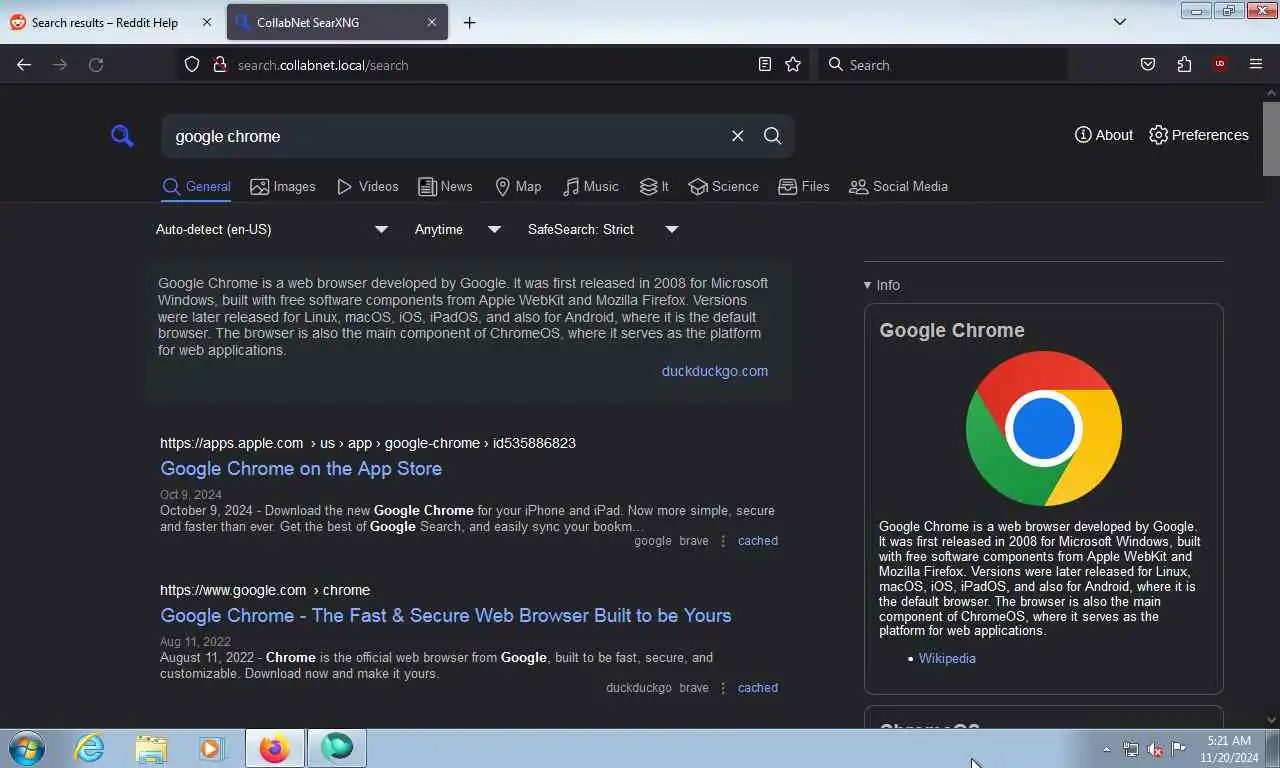
Task: Switch to Files category
Action: pyautogui.click(x=804, y=186)
